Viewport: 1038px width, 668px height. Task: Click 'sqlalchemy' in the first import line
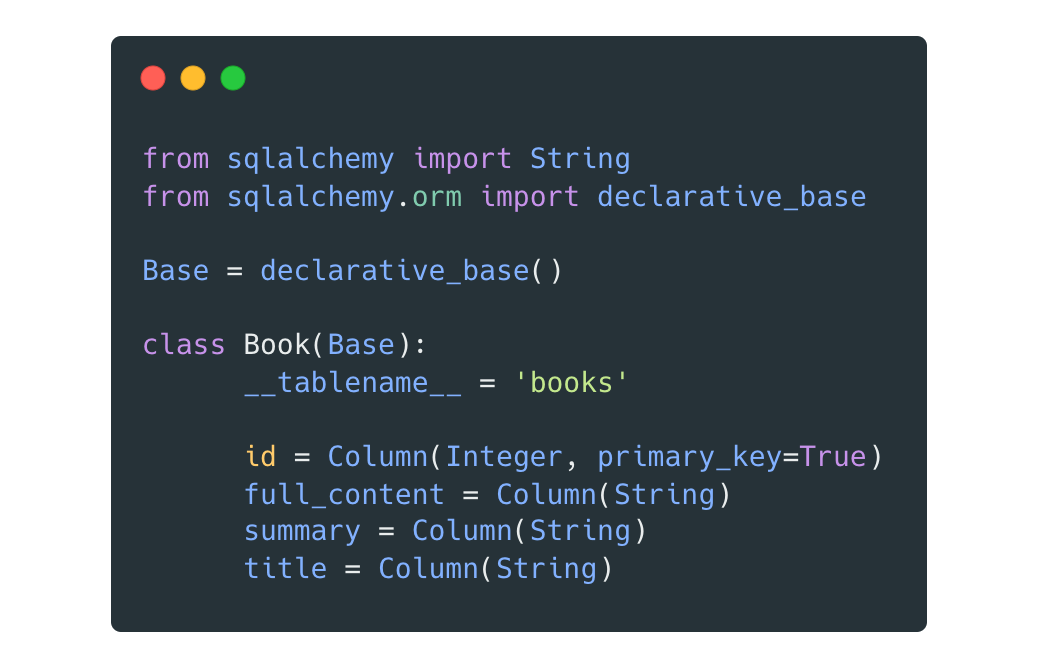pos(310,159)
